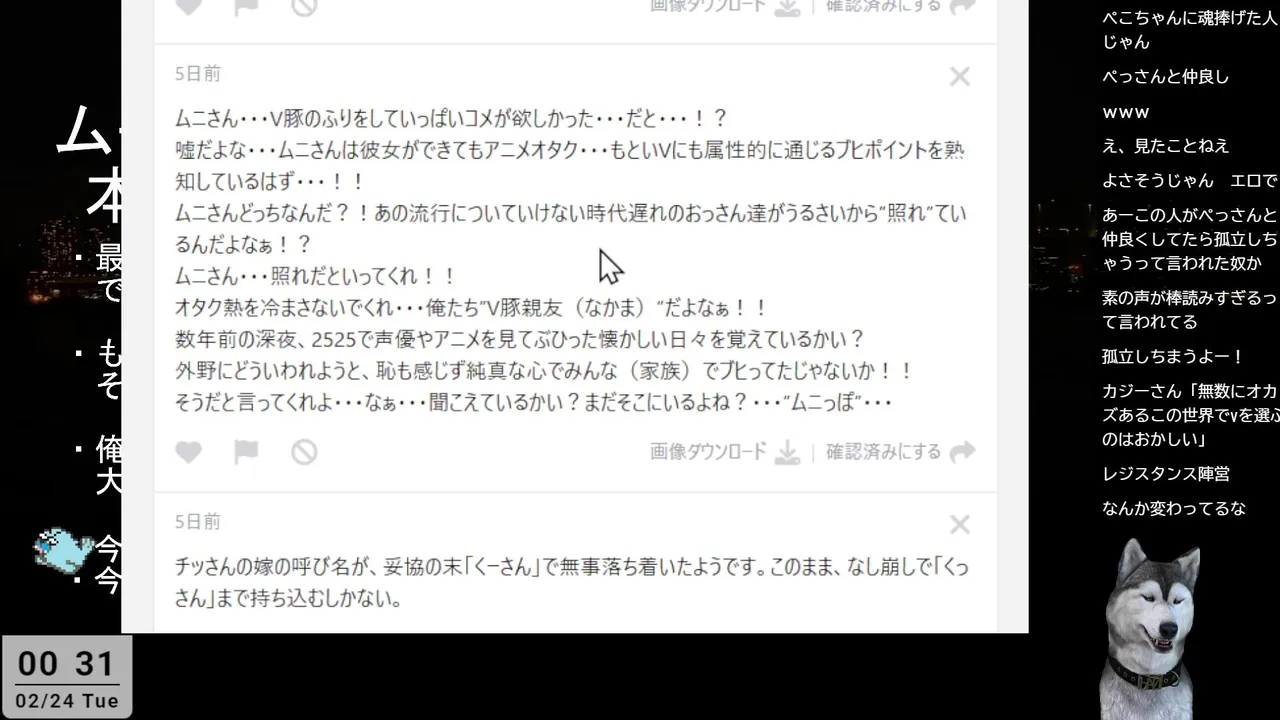Block sender of the V豚 message
The image size is (1280, 720).
(x=304, y=452)
